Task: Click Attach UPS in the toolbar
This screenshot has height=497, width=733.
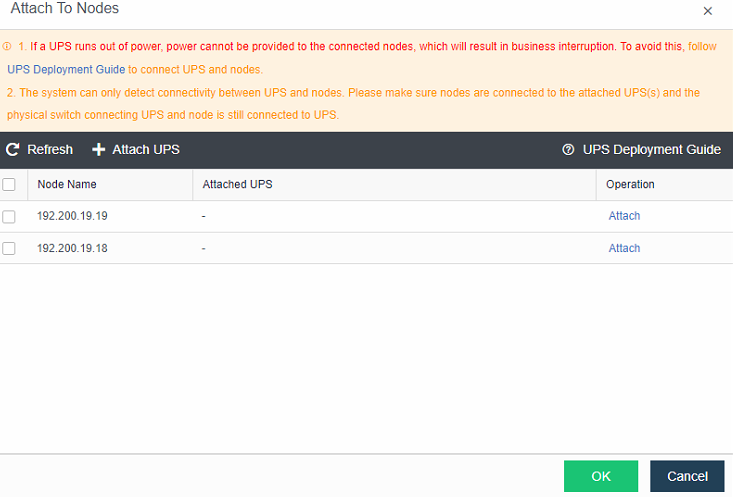Action: (146, 150)
